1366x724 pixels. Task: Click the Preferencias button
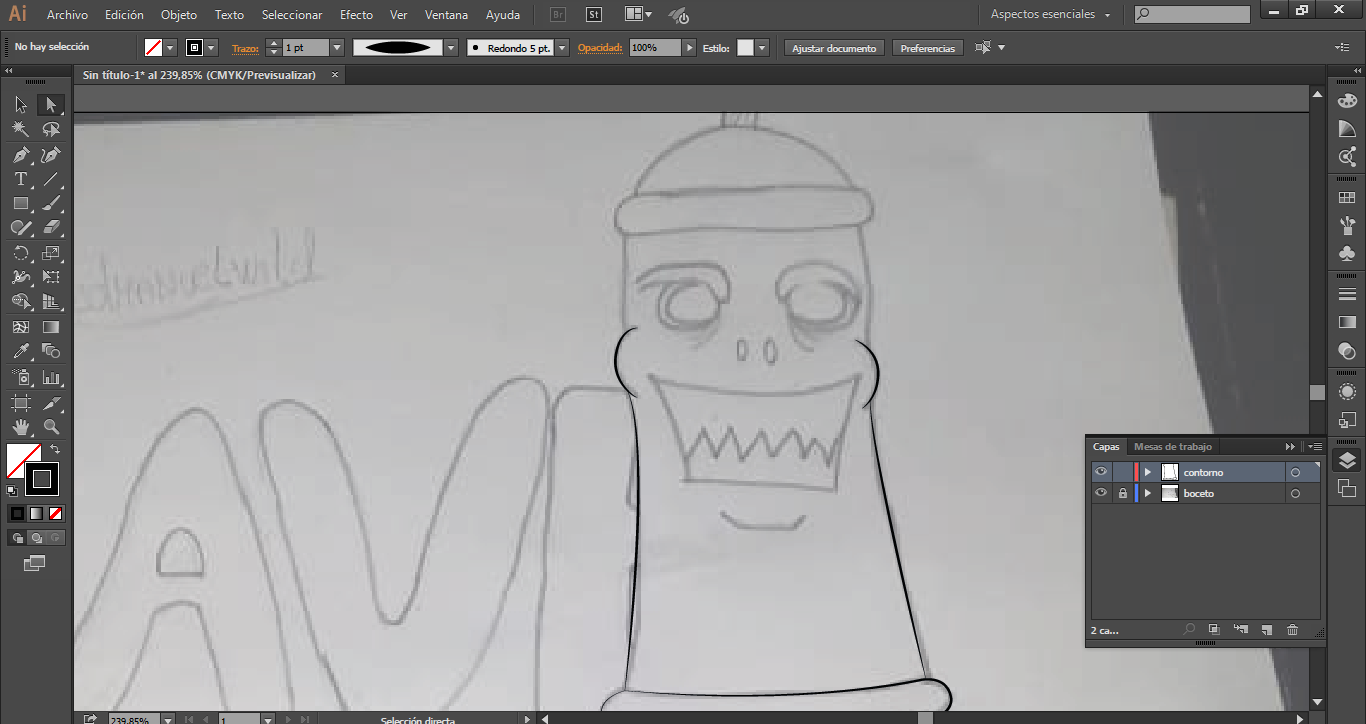[928, 48]
